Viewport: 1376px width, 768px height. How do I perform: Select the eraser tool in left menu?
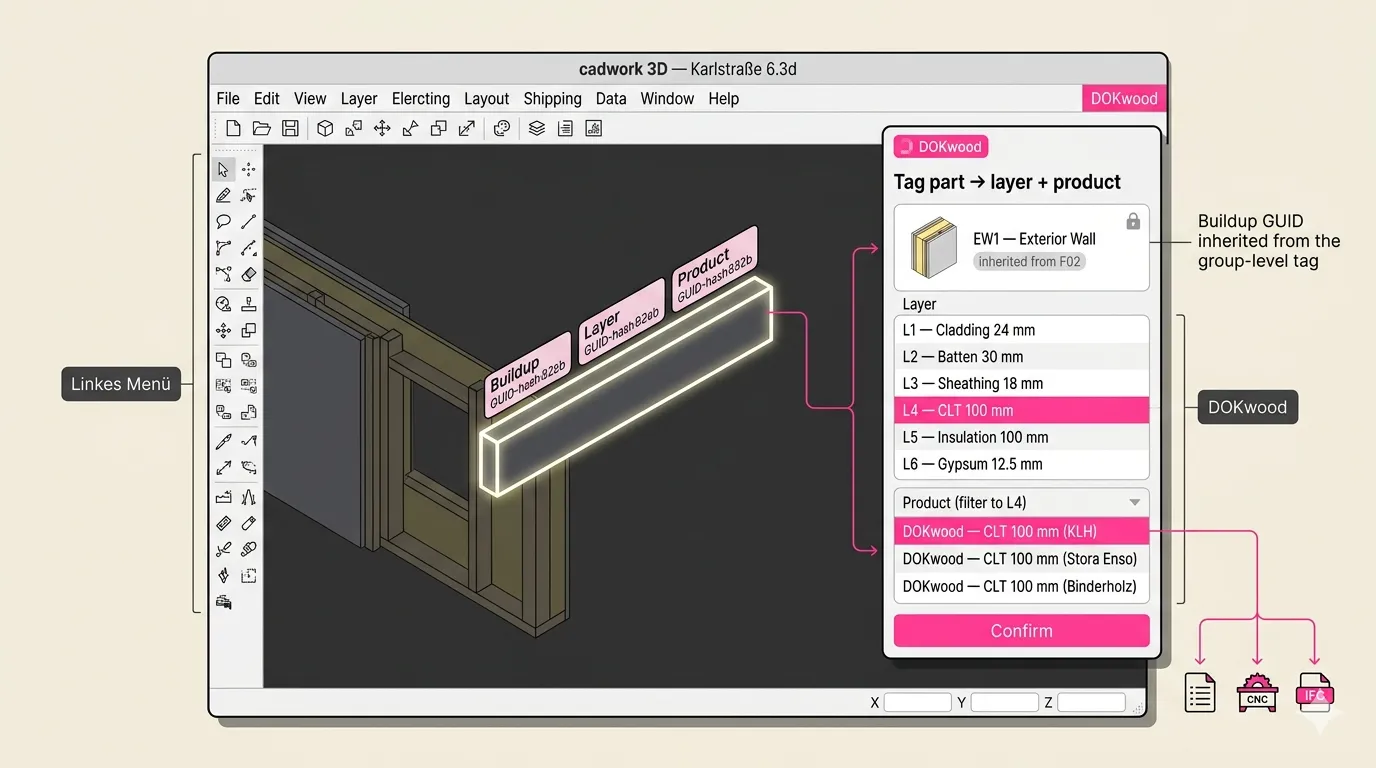[x=249, y=274]
